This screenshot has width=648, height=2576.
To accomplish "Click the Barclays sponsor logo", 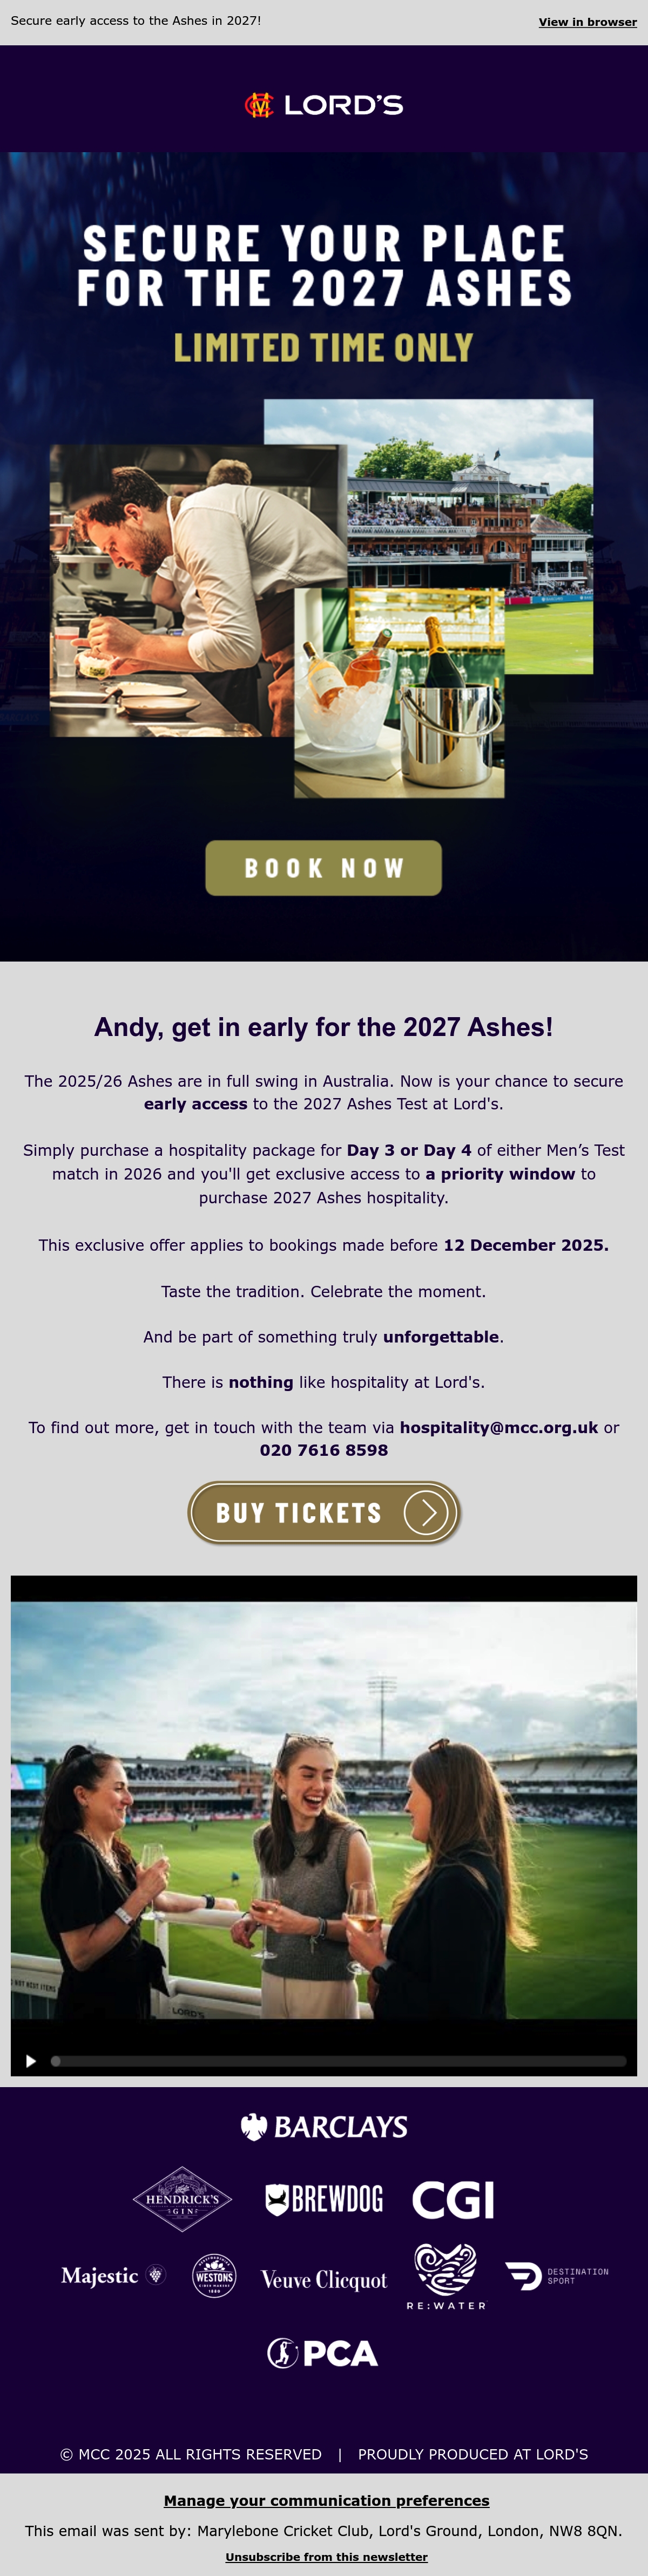I will [x=324, y=2127].
